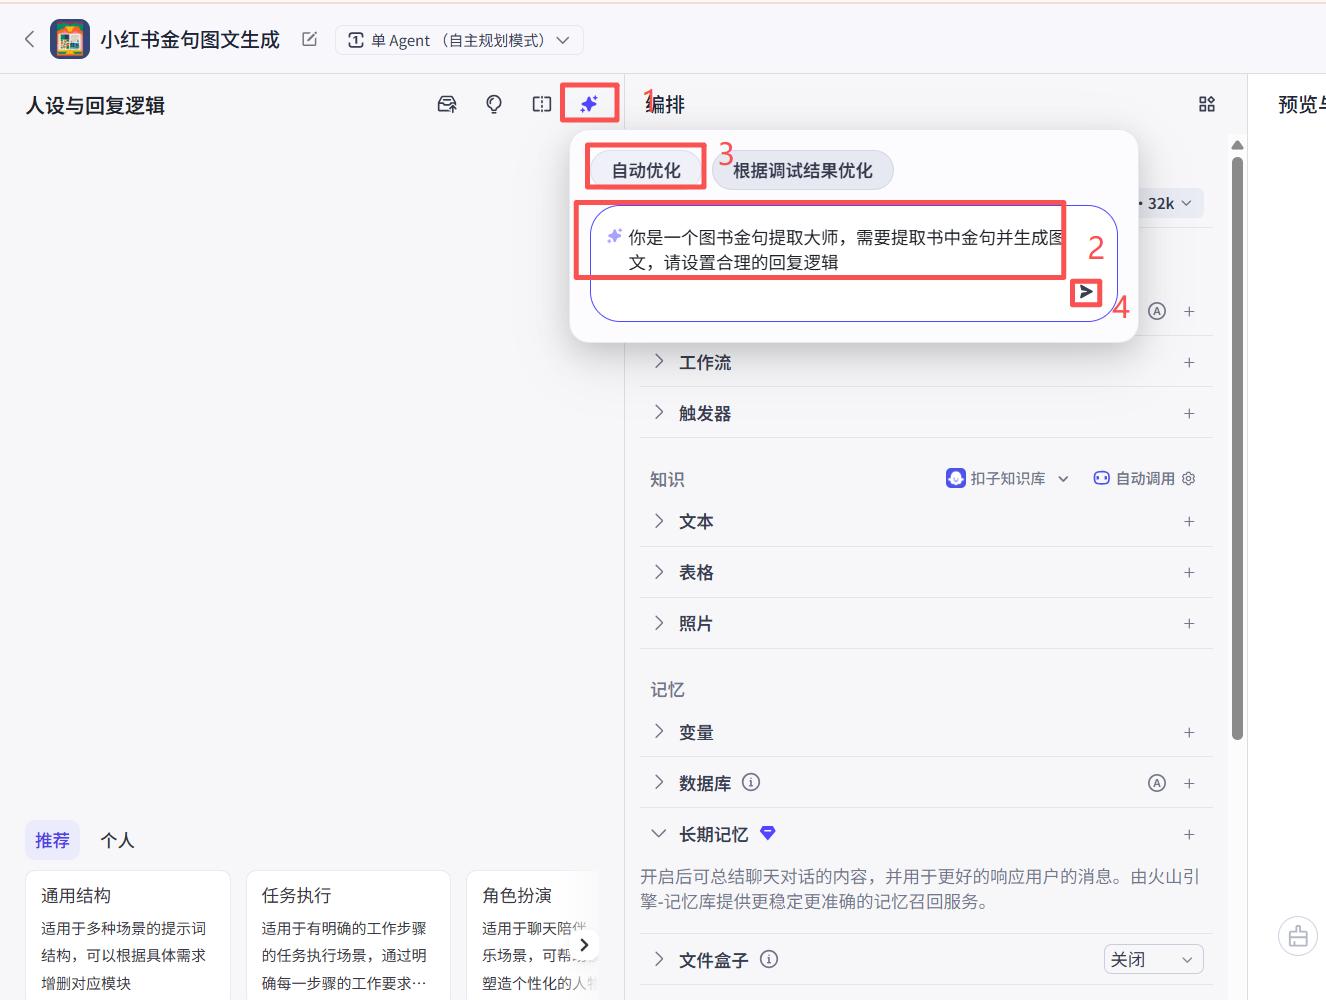Open the 单 Agent 自主规划模式 dropdown
The height and width of the screenshot is (1000, 1326).
pos(459,40)
